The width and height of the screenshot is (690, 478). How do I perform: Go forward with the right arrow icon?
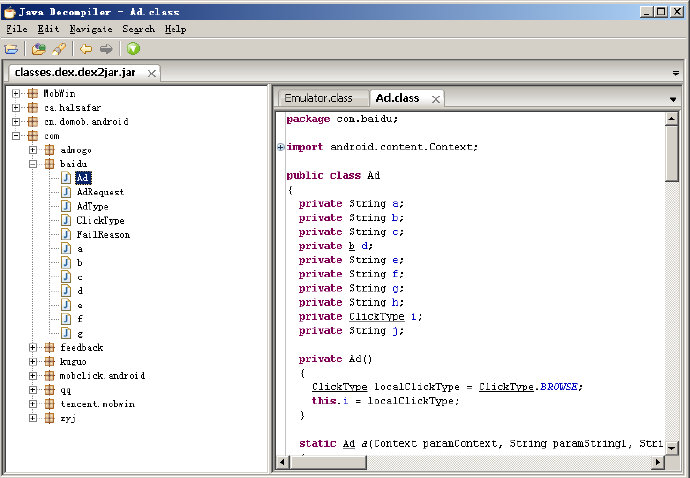point(106,49)
